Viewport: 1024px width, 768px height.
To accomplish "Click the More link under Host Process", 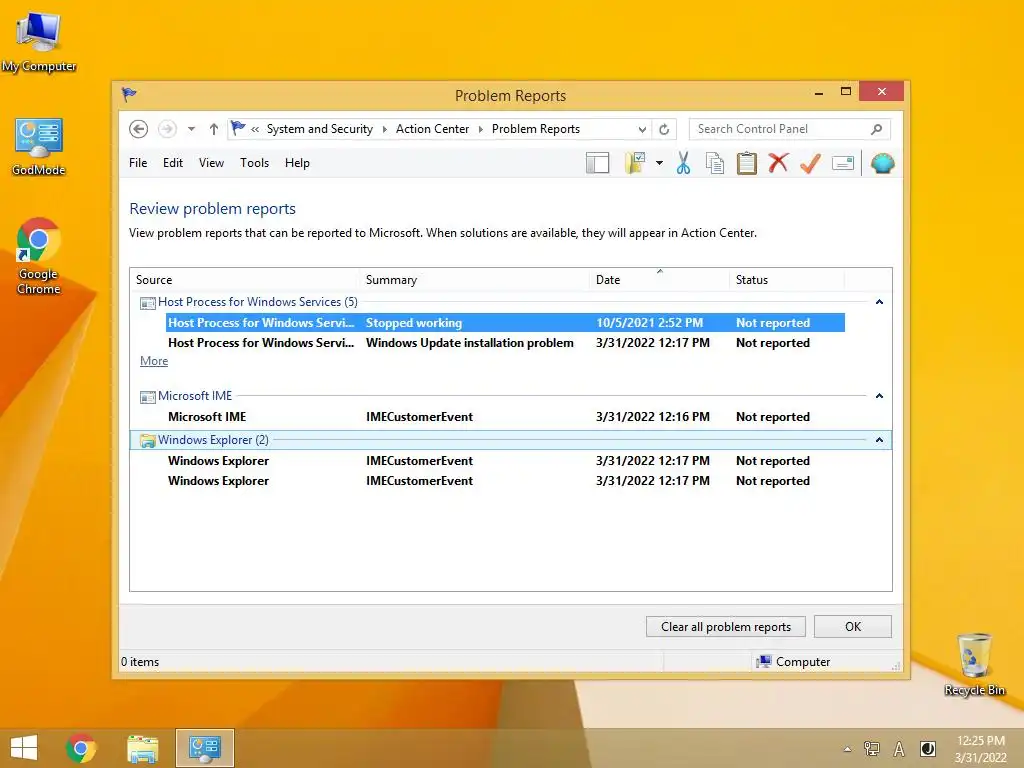I will coord(153,361).
